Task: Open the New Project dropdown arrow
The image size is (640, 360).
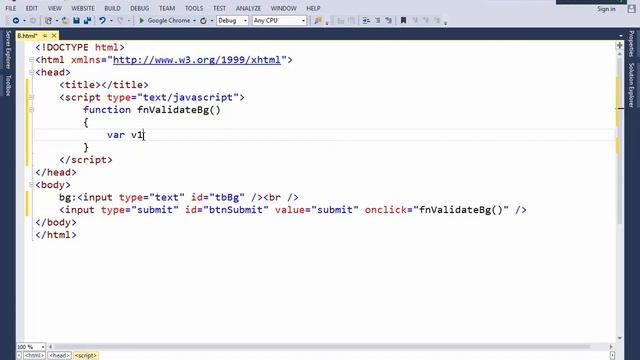Action: pos(57,20)
